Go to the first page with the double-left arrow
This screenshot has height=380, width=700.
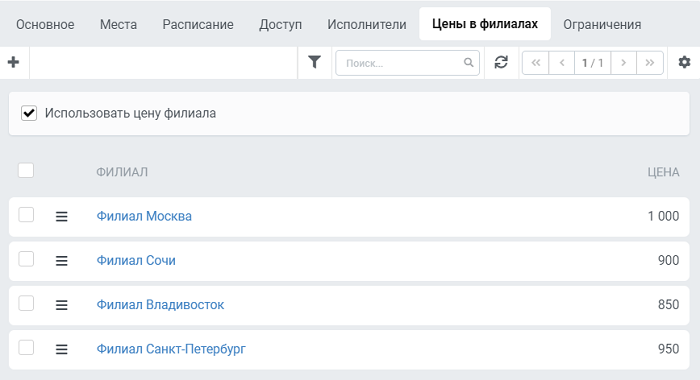click(x=536, y=63)
